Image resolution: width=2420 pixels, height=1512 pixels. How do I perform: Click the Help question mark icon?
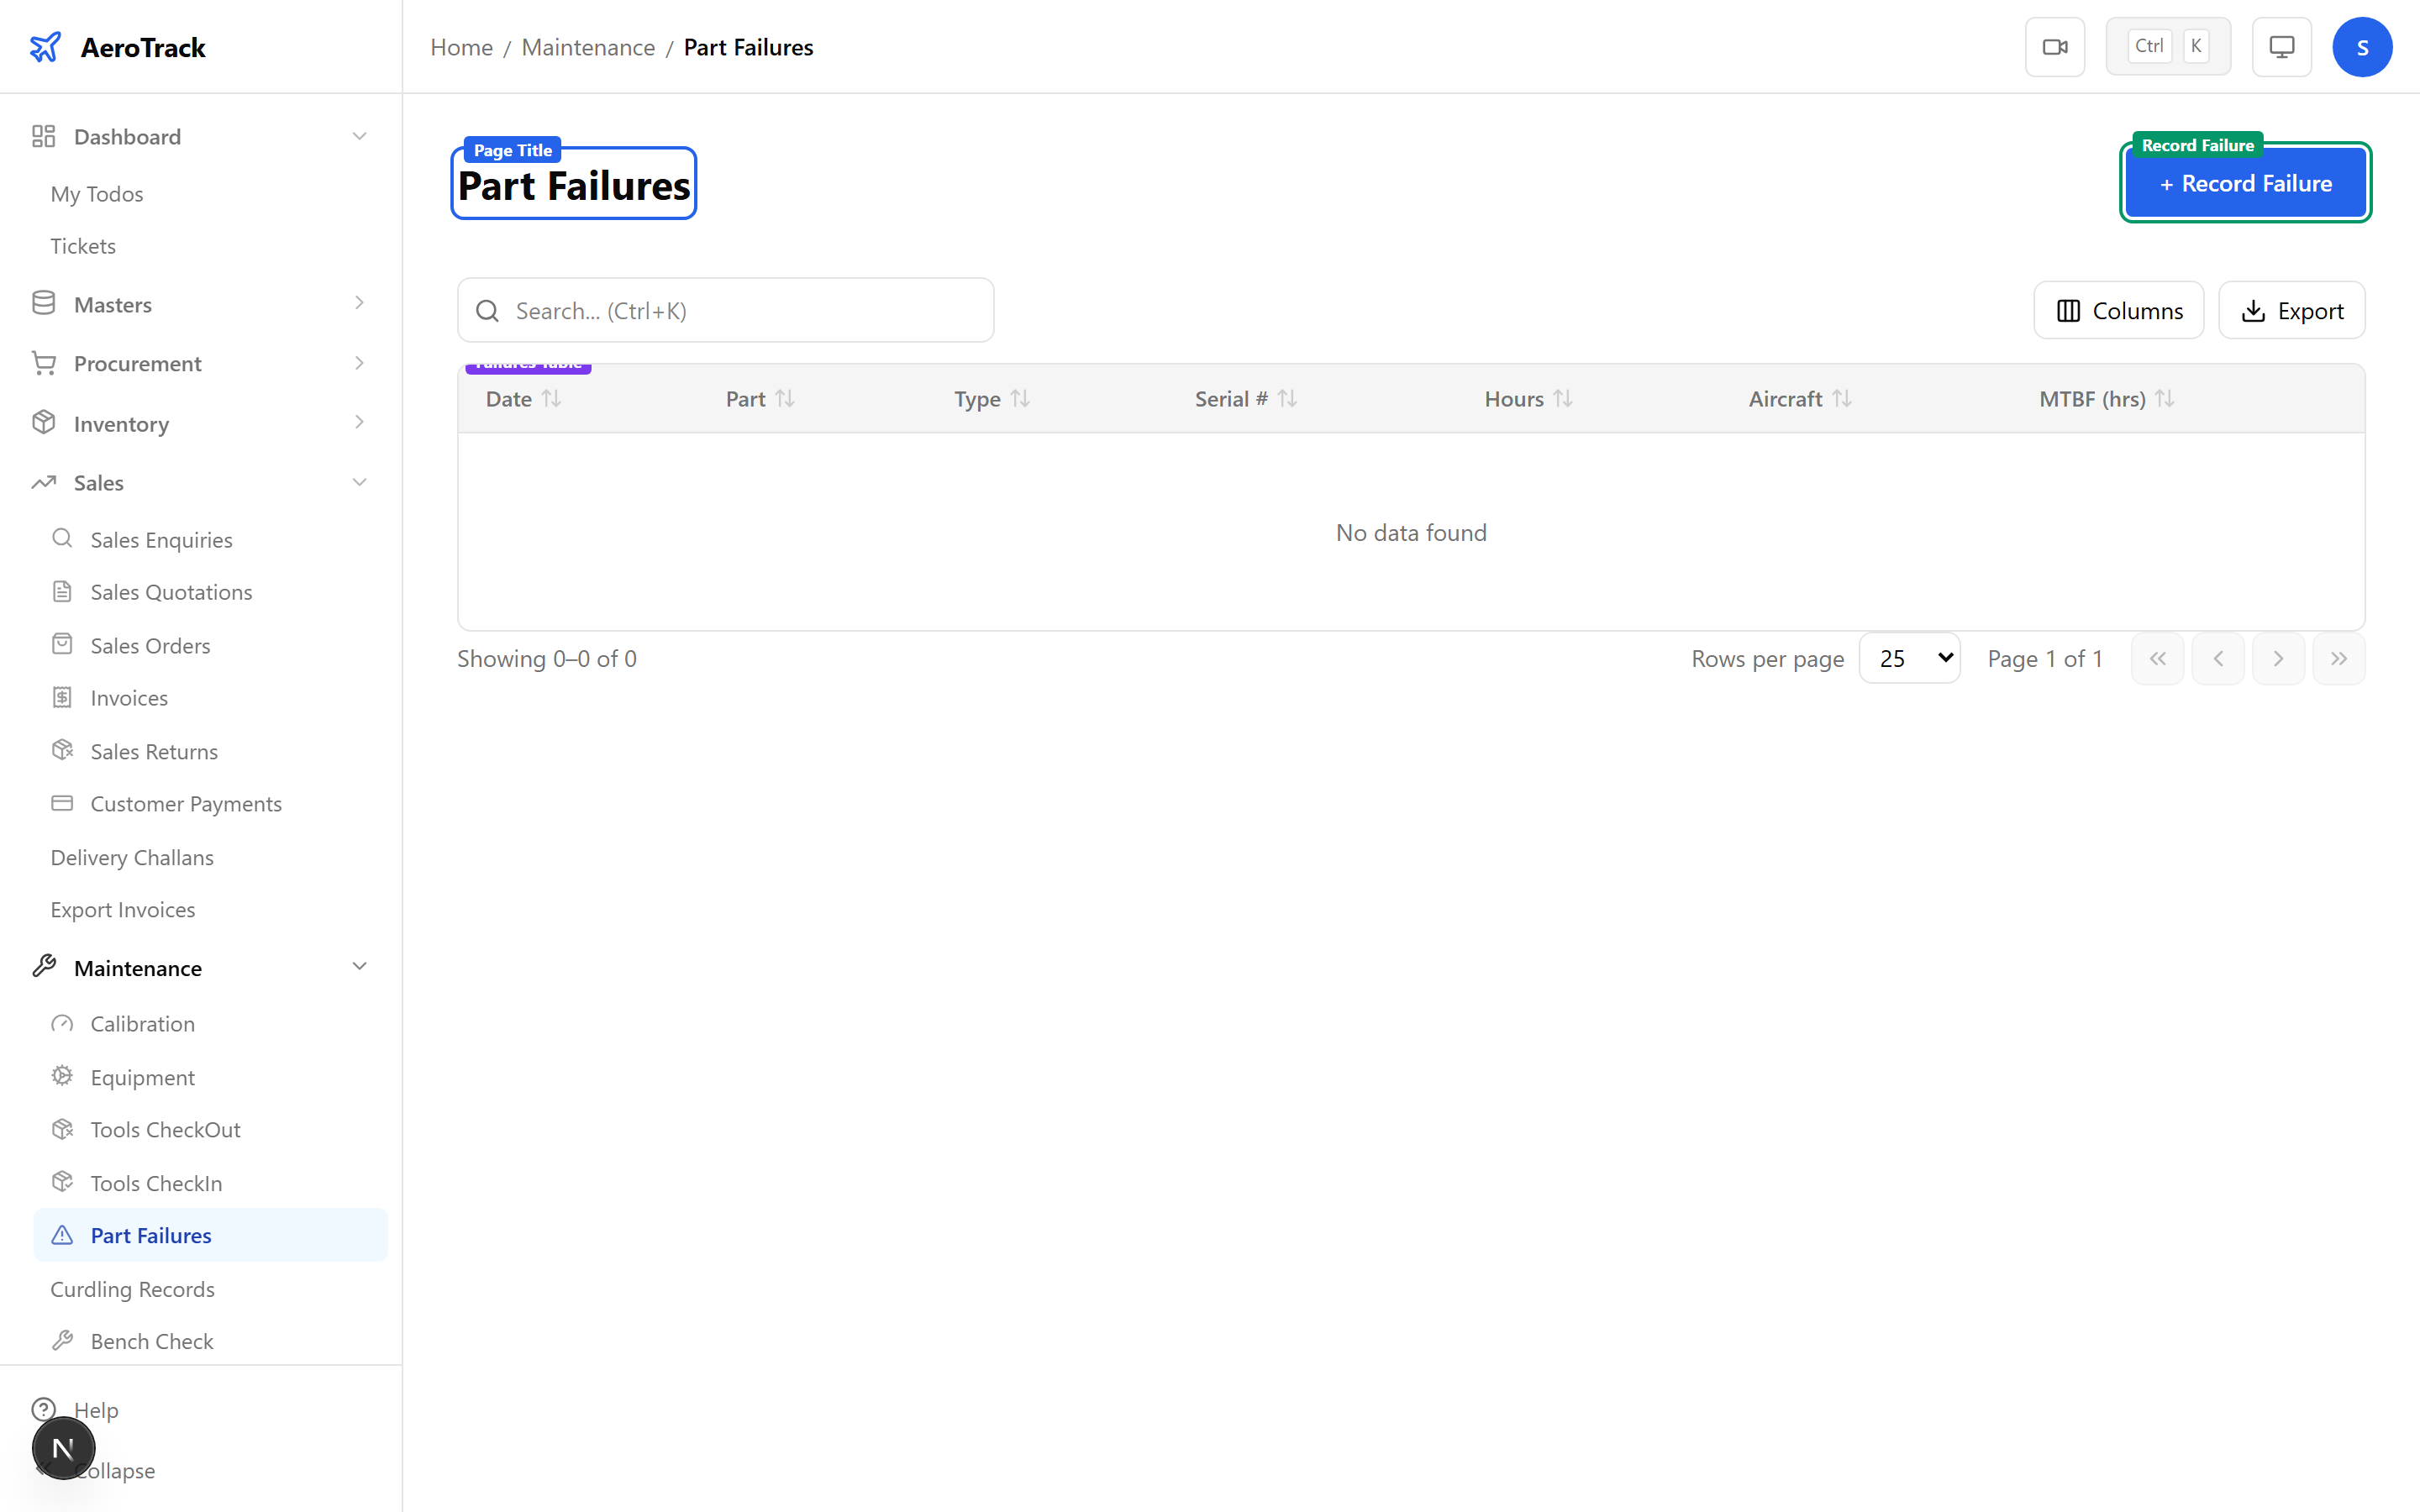(43, 1409)
